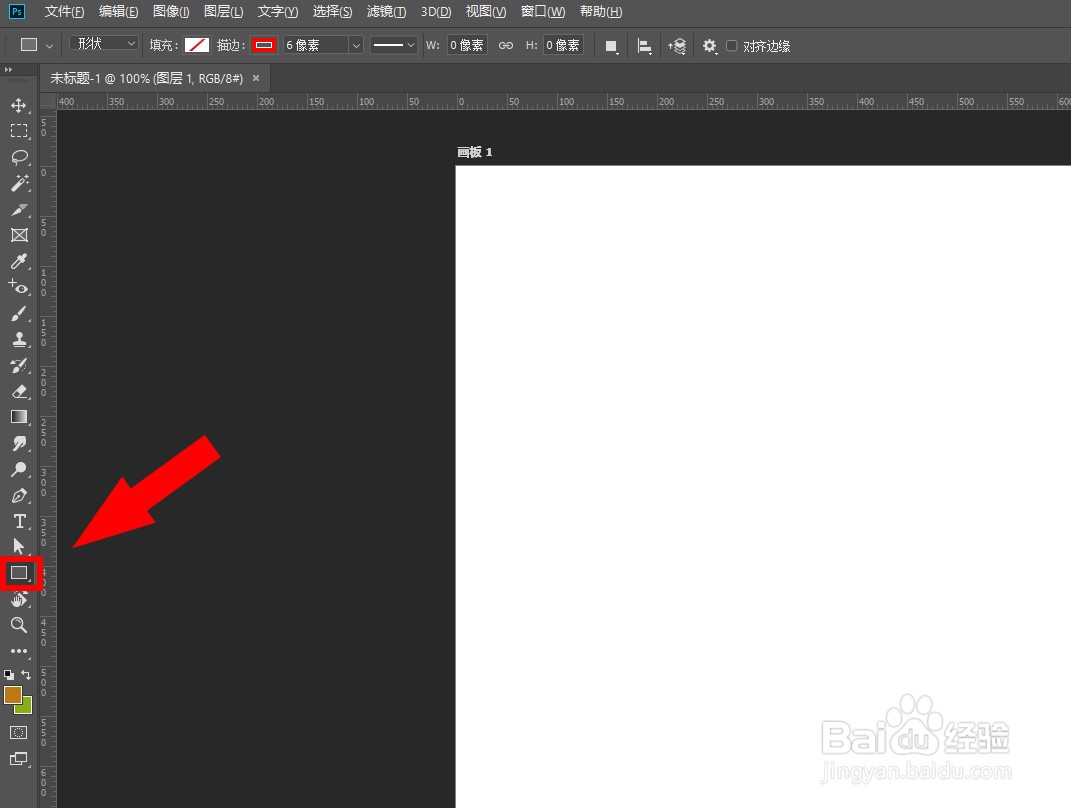Select the 画板 1 artboard label
Image resolution: width=1071 pixels, height=808 pixels.
point(475,152)
